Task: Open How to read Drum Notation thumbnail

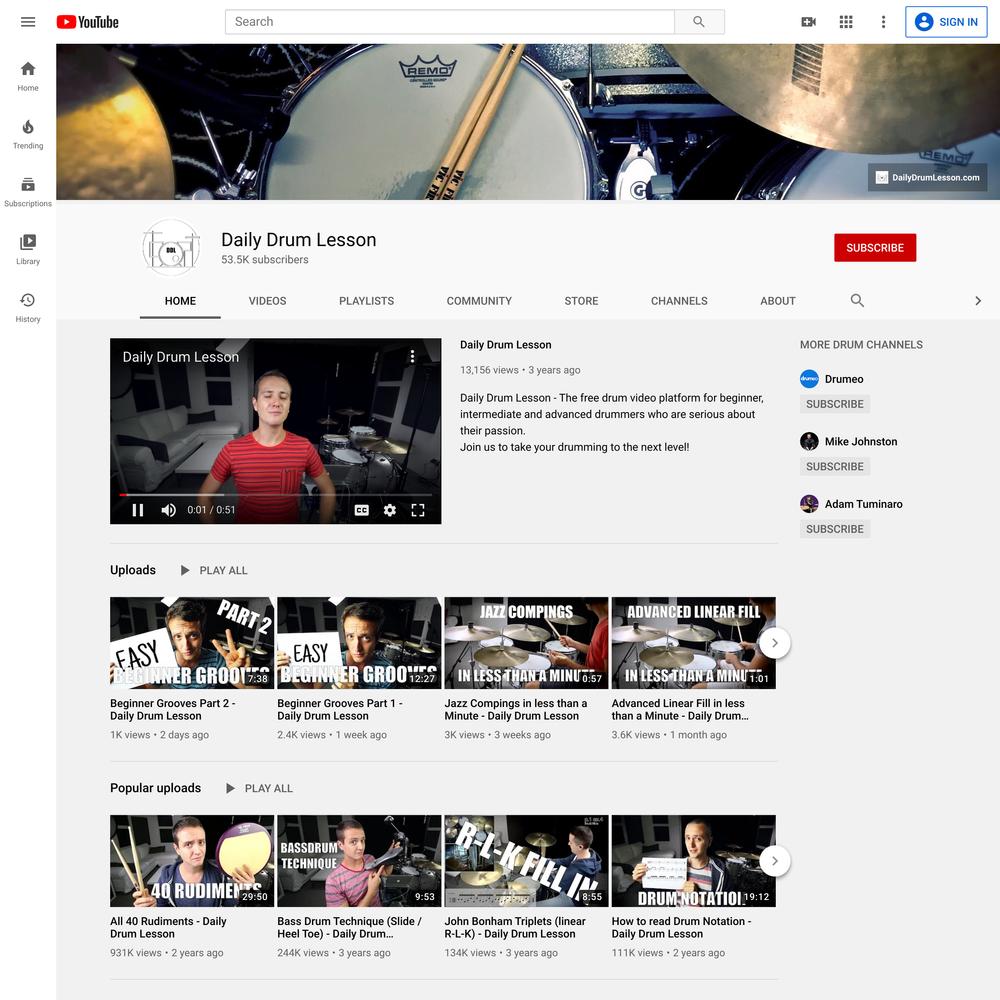Action: tap(693, 861)
